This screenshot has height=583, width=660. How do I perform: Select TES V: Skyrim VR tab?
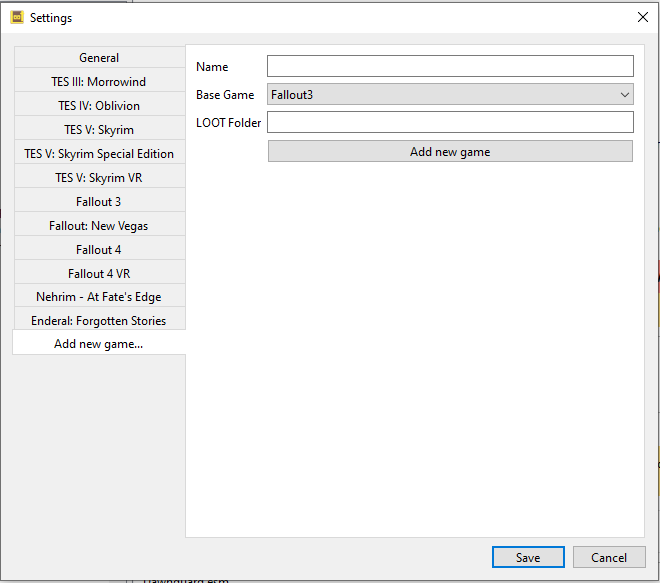[99, 178]
